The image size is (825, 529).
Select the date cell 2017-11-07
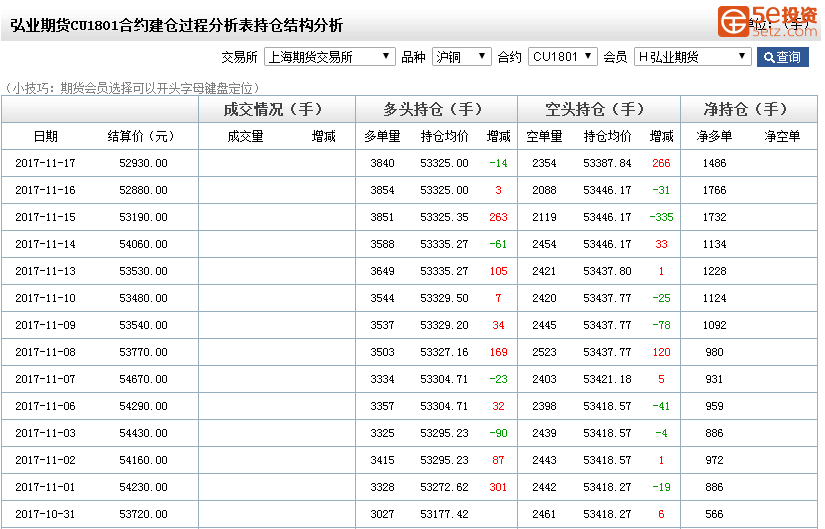tap(45, 379)
